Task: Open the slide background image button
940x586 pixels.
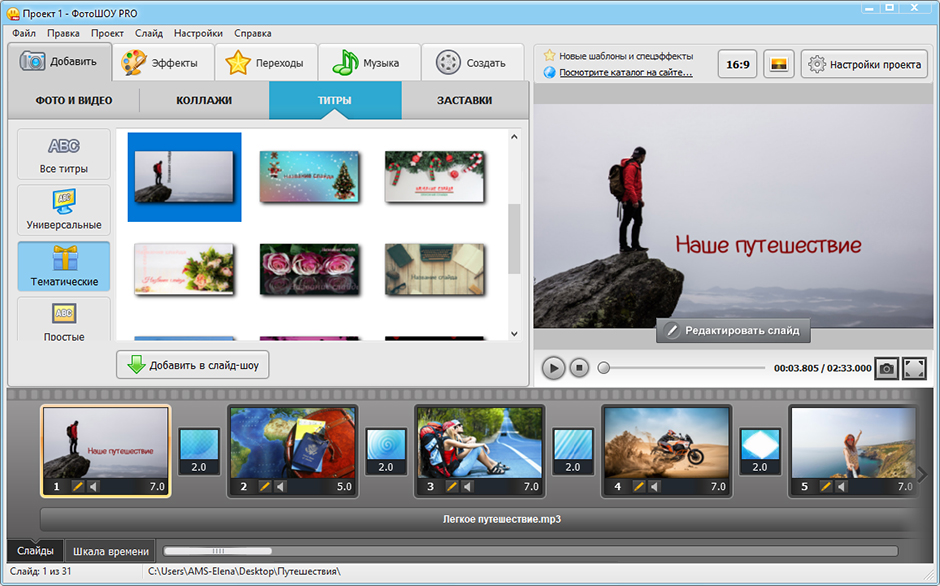Action: pos(779,64)
